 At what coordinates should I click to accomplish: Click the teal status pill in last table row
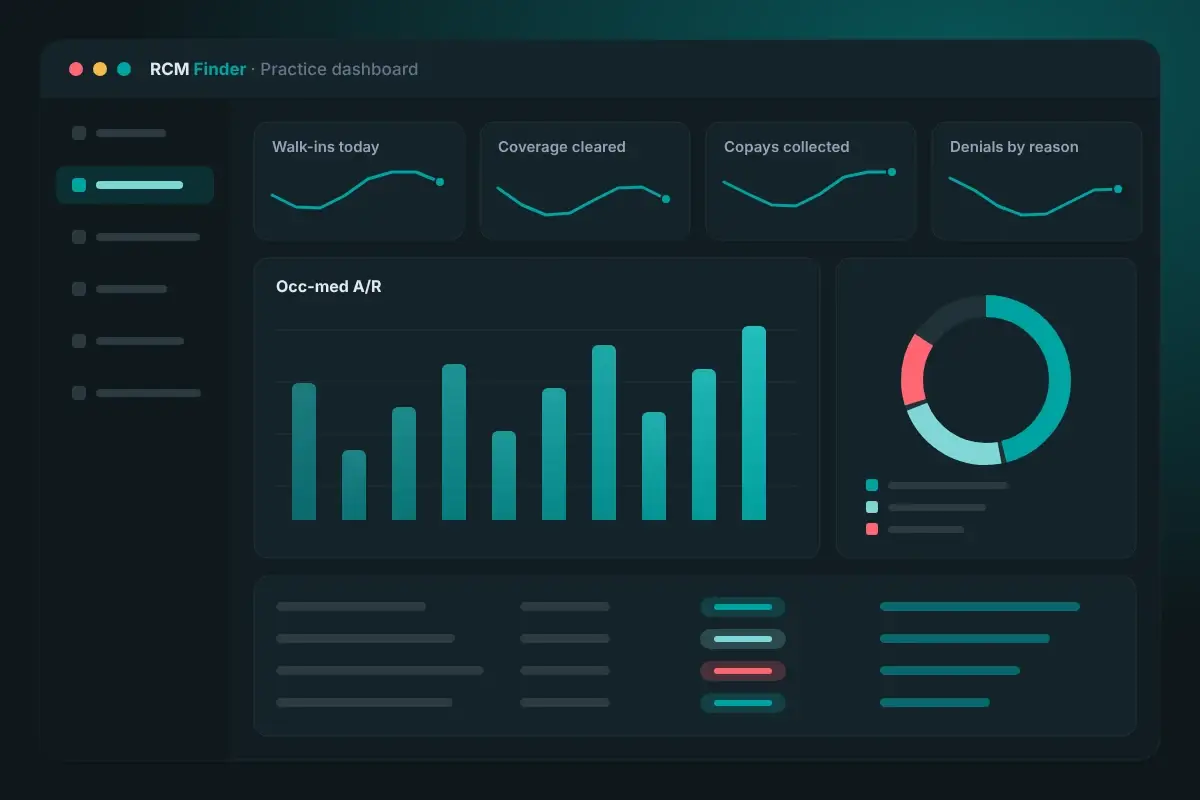coord(743,703)
